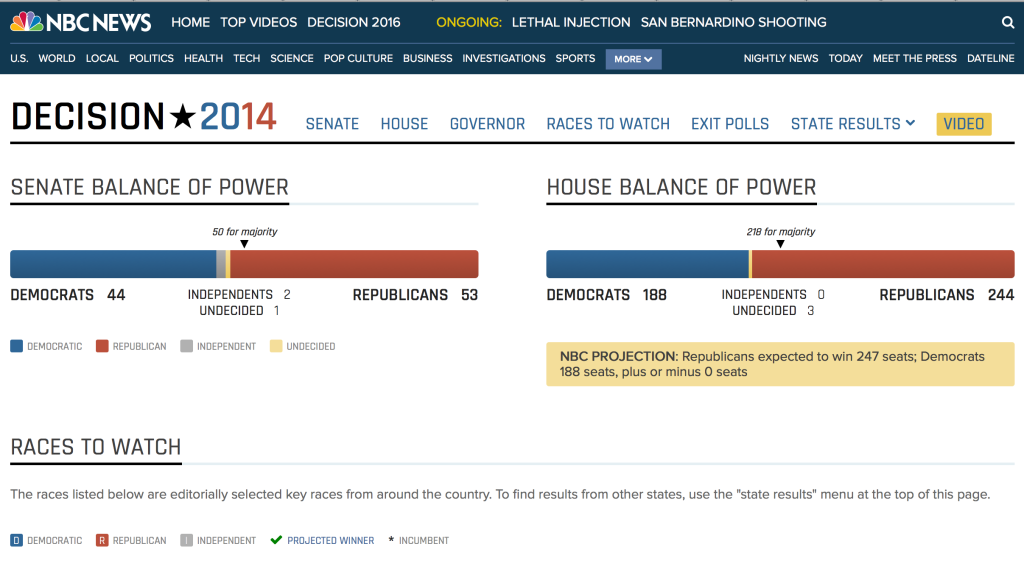Click the NBC News peacock logo
This screenshot has width=1024, height=569.
[27, 22]
